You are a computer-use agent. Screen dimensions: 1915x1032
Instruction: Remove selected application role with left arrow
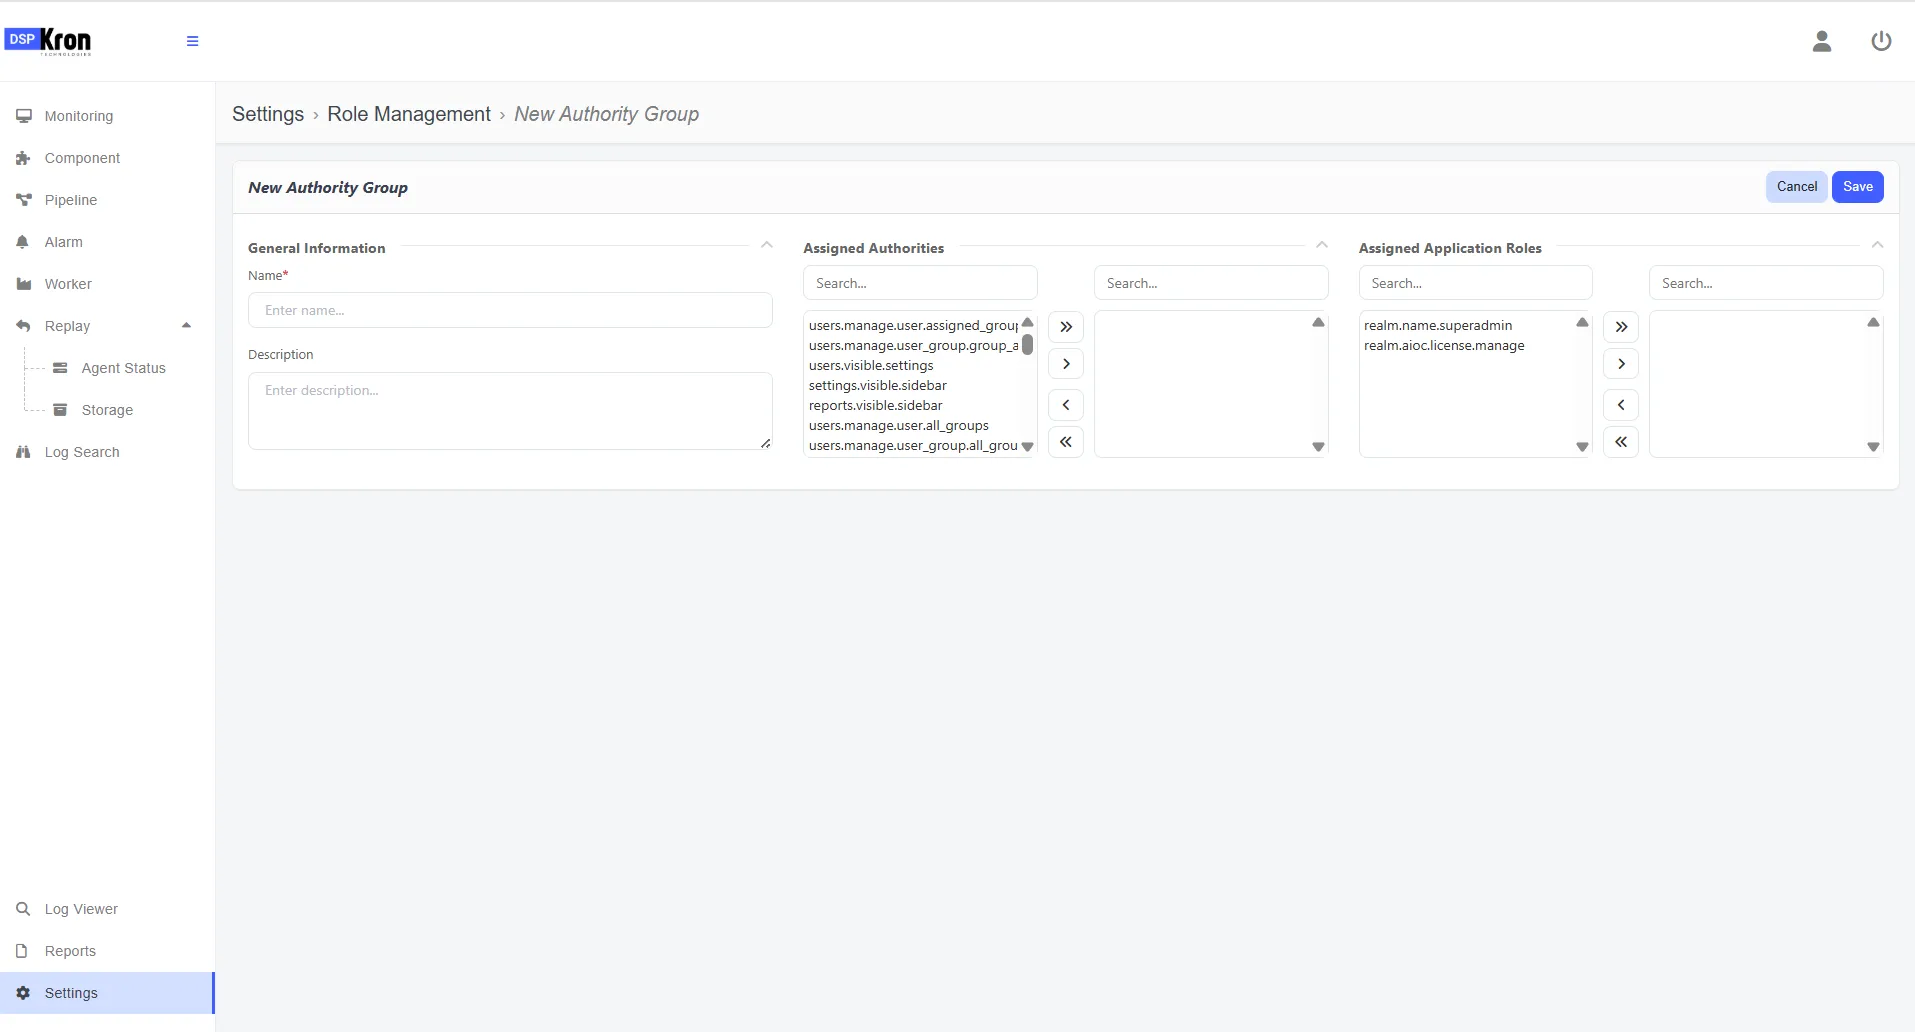click(x=1621, y=405)
